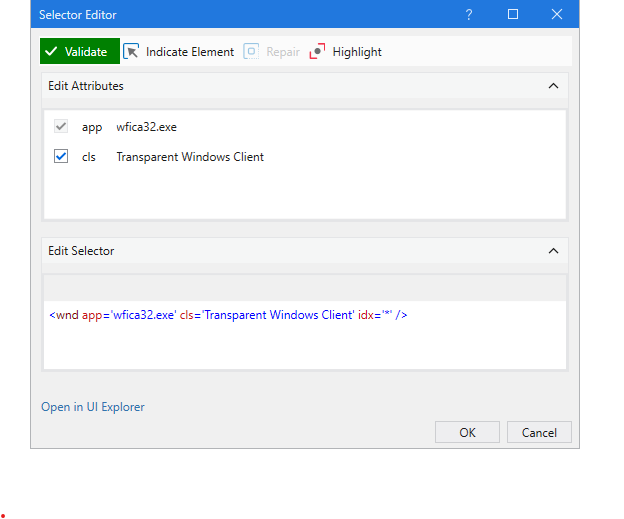Select the Transparent Windows Client value

190,157
